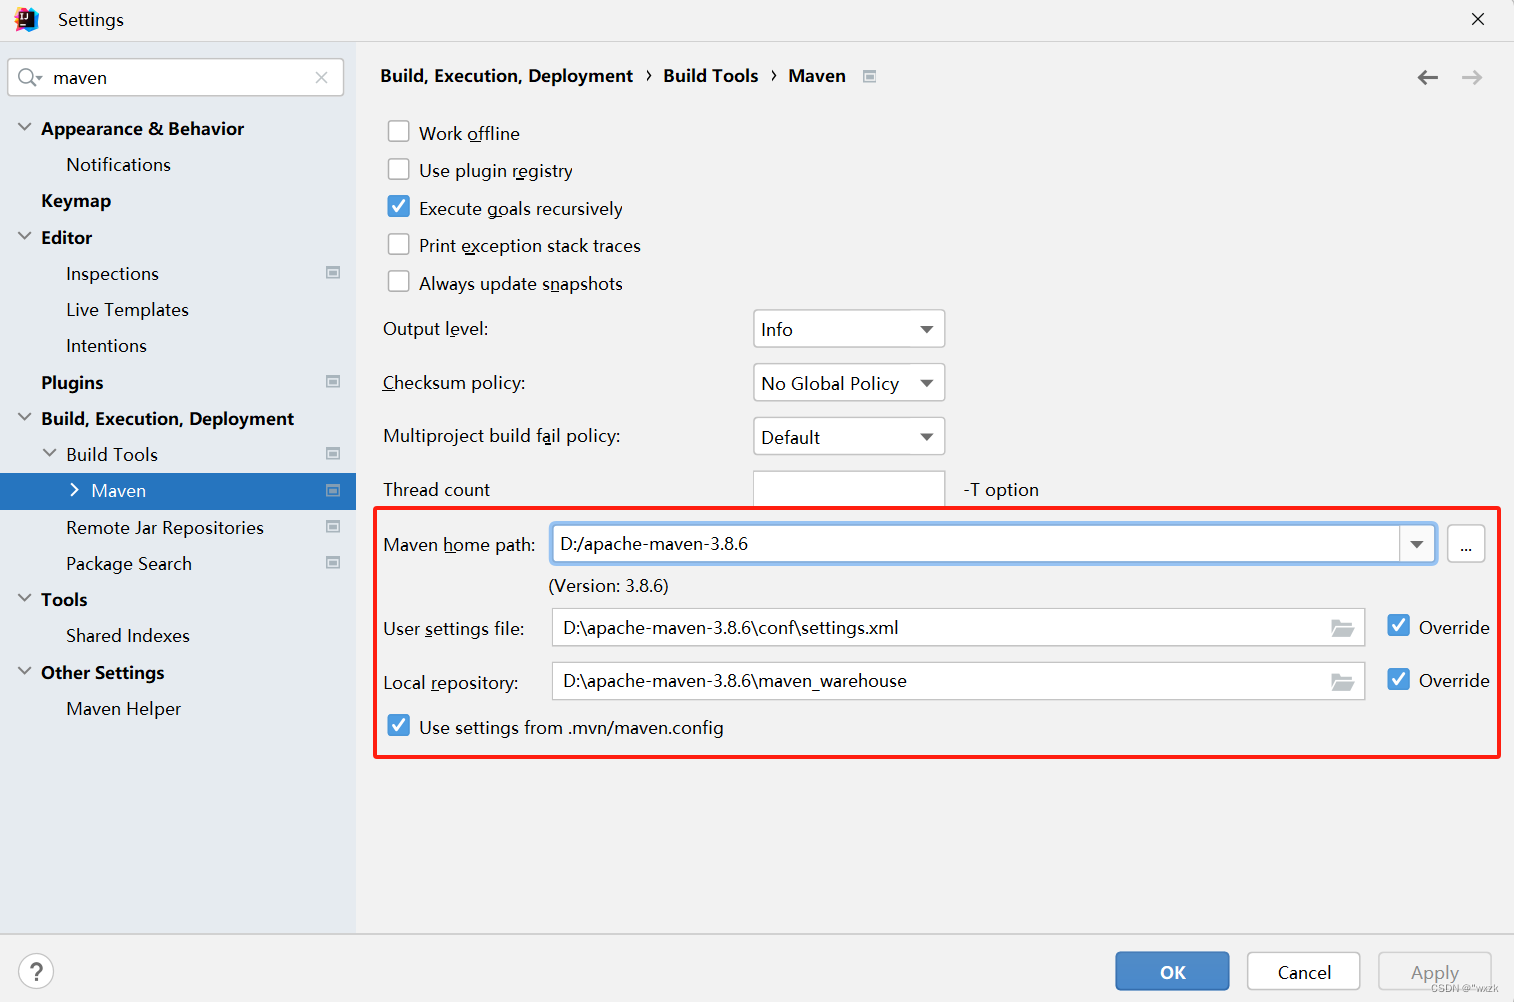Viewport: 1514px width, 1002px height.
Task: Collapse Build, Execution, Deployment node
Action: tap(25, 417)
